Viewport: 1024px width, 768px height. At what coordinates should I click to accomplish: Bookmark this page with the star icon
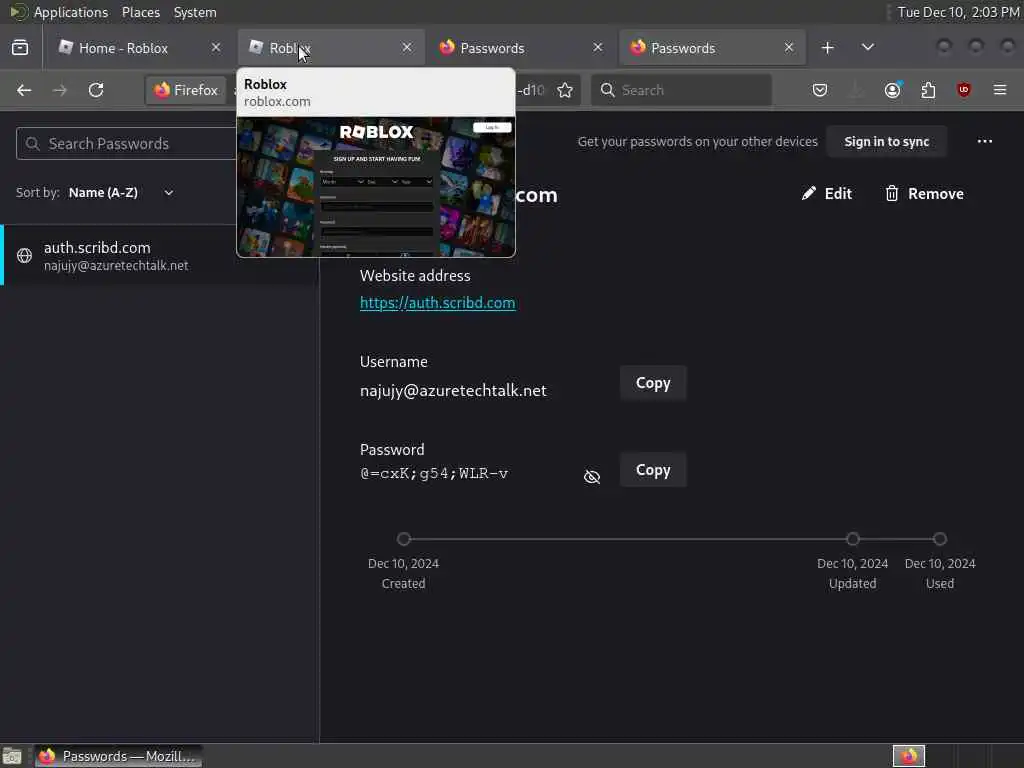pyautogui.click(x=565, y=90)
